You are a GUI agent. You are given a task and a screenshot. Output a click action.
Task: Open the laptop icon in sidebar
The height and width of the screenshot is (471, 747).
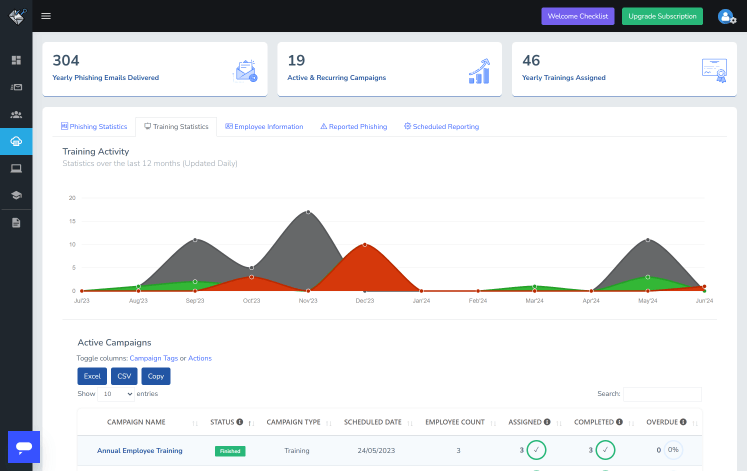(16, 169)
